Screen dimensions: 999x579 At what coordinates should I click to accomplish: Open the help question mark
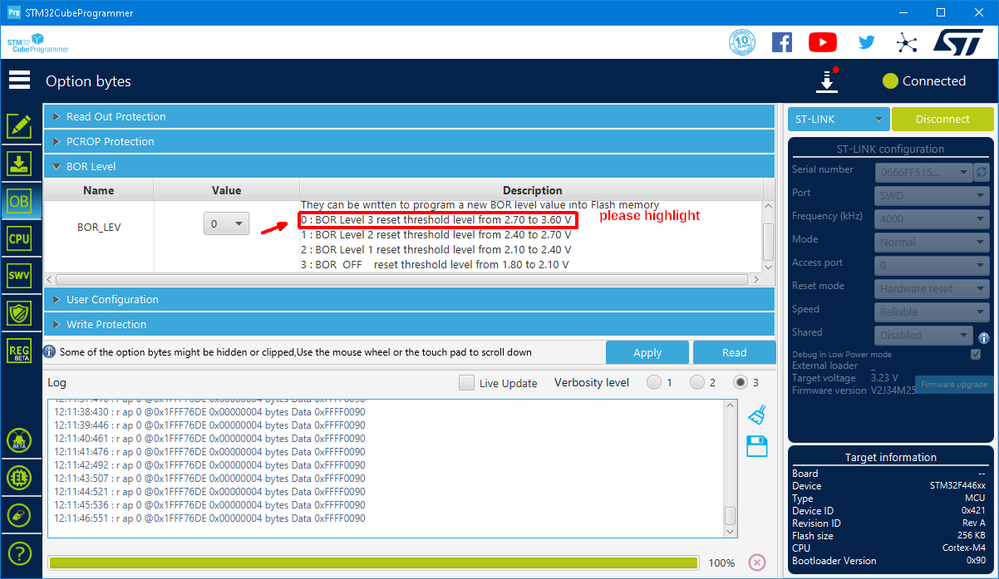[x=19, y=554]
